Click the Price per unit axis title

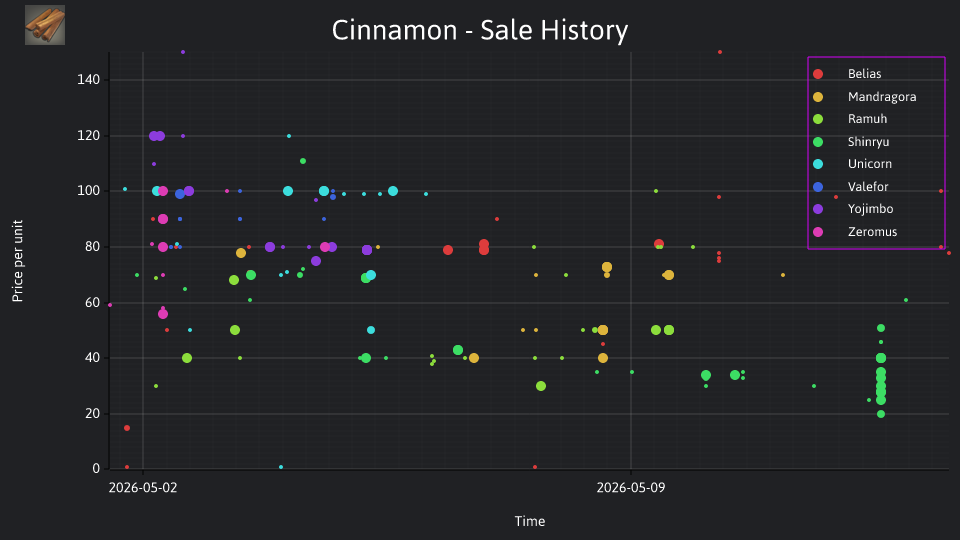(x=18, y=261)
